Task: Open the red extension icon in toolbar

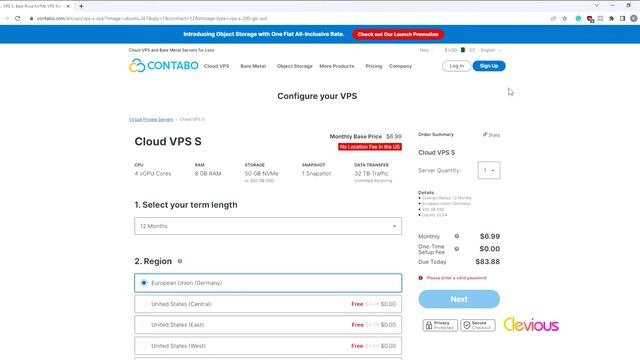Action: [589, 19]
